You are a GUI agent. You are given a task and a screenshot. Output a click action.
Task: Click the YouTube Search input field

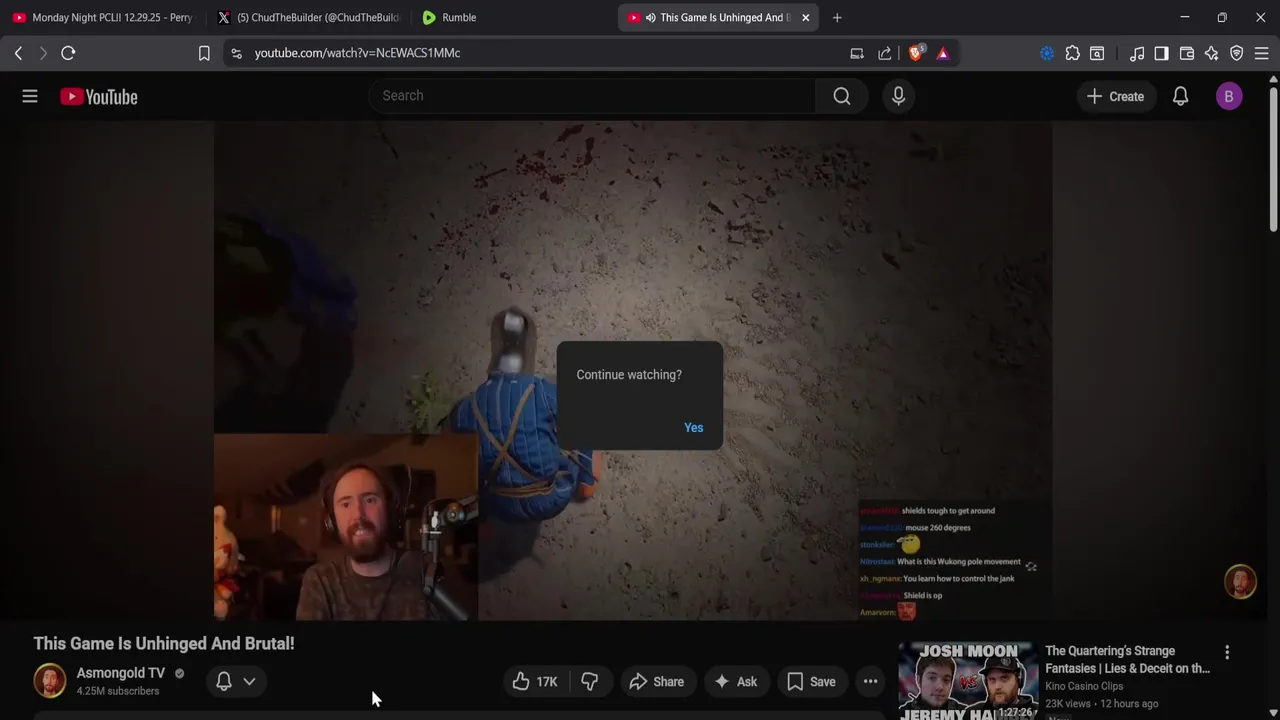coord(592,96)
